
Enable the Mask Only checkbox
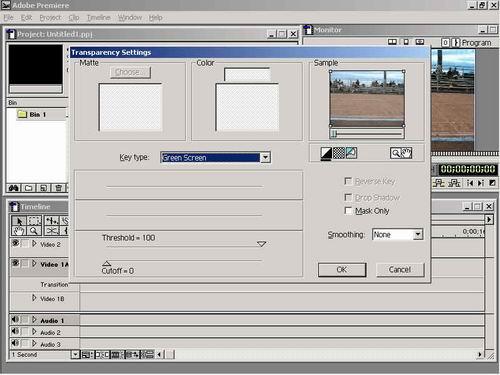[x=348, y=211]
